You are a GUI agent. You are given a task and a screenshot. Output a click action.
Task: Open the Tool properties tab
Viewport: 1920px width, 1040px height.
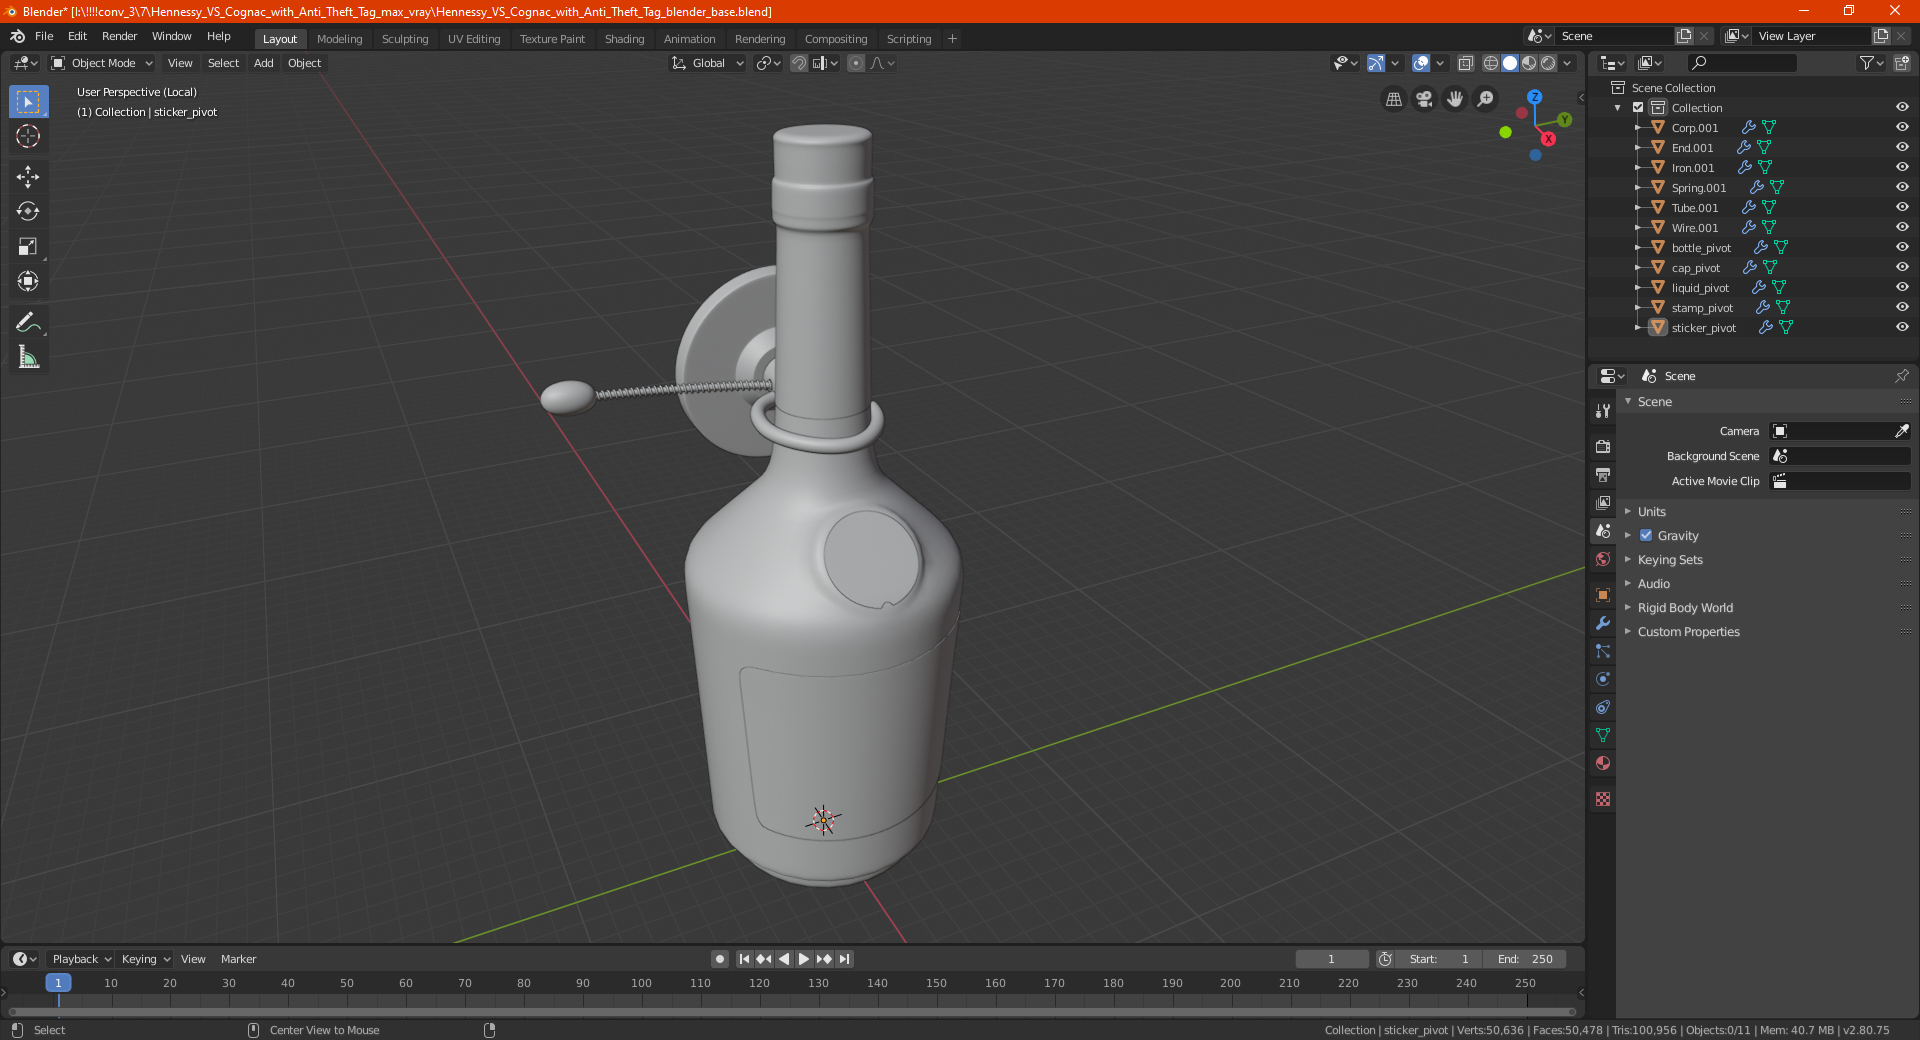pyautogui.click(x=1603, y=411)
